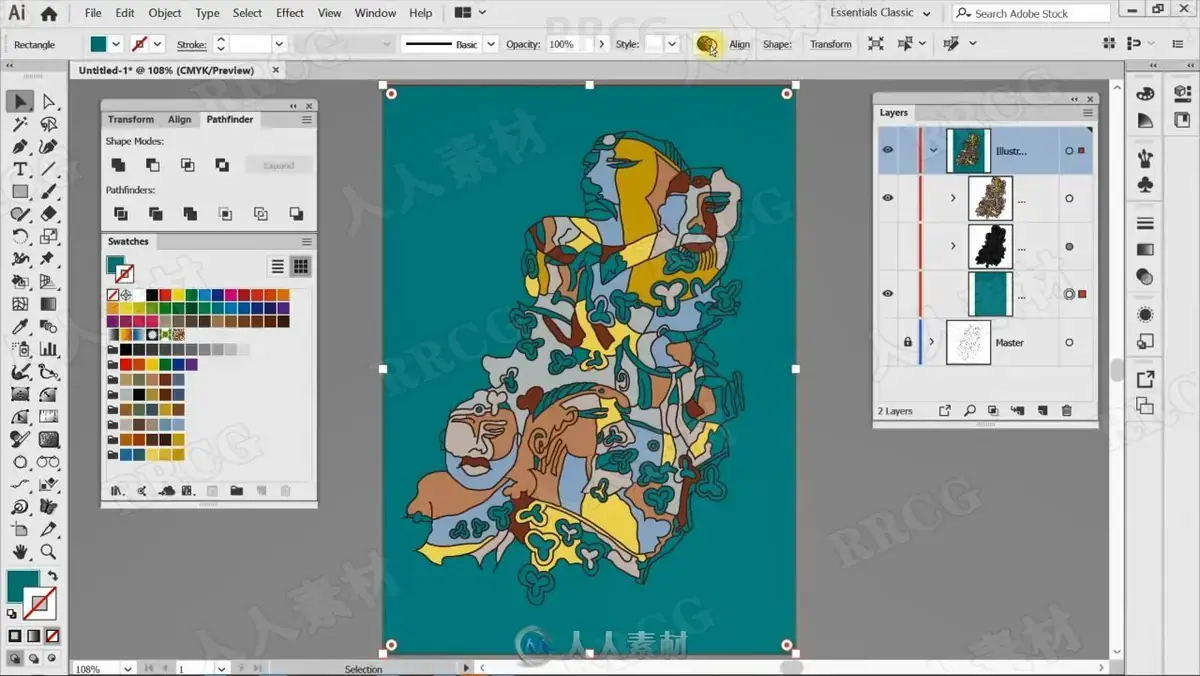Create new layer in Layers panel
The height and width of the screenshot is (676, 1200).
point(1042,411)
